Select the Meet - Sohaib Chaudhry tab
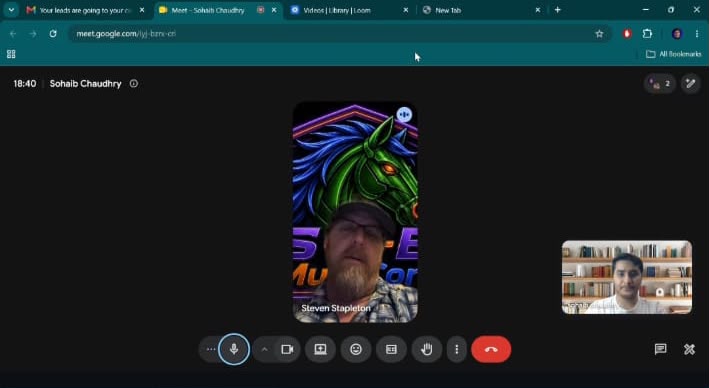Viewport: 709px width, 388px height. [x=208, y=10]
